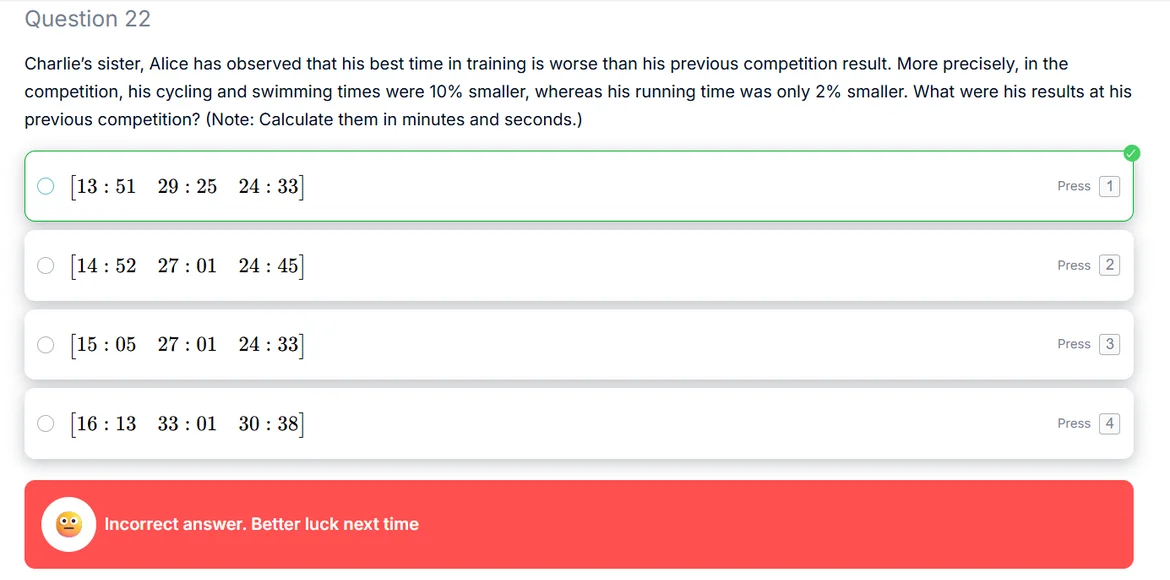The image size is (1170, 580).
Task: Select radio button for 16:13 33:01 30:38
Action: 45,423
